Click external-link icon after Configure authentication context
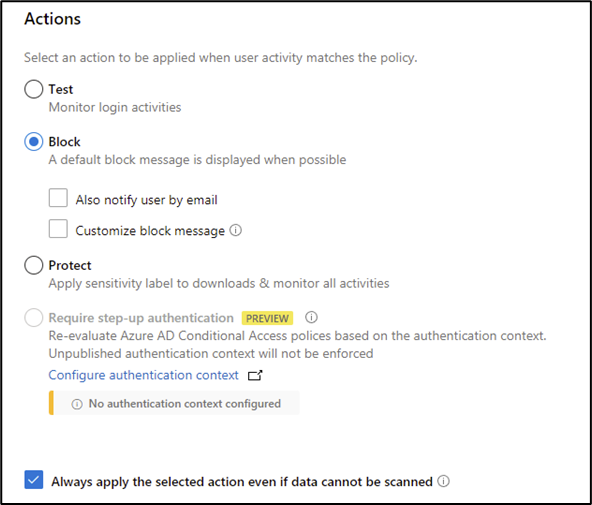 pos(255,375)
